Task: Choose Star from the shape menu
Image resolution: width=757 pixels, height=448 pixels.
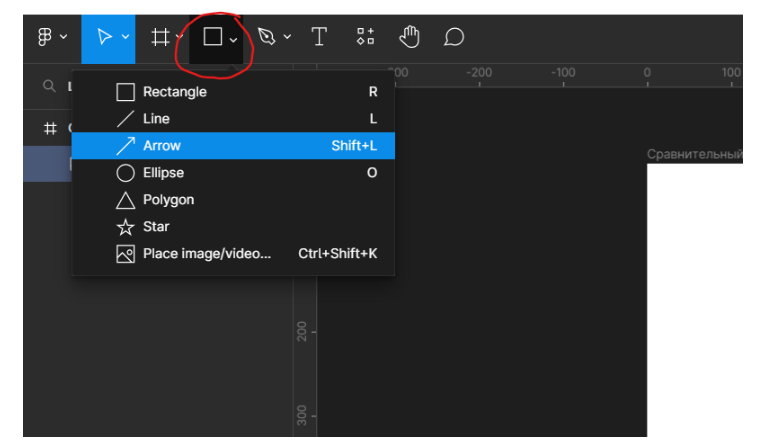Action: tap(156, 227)
